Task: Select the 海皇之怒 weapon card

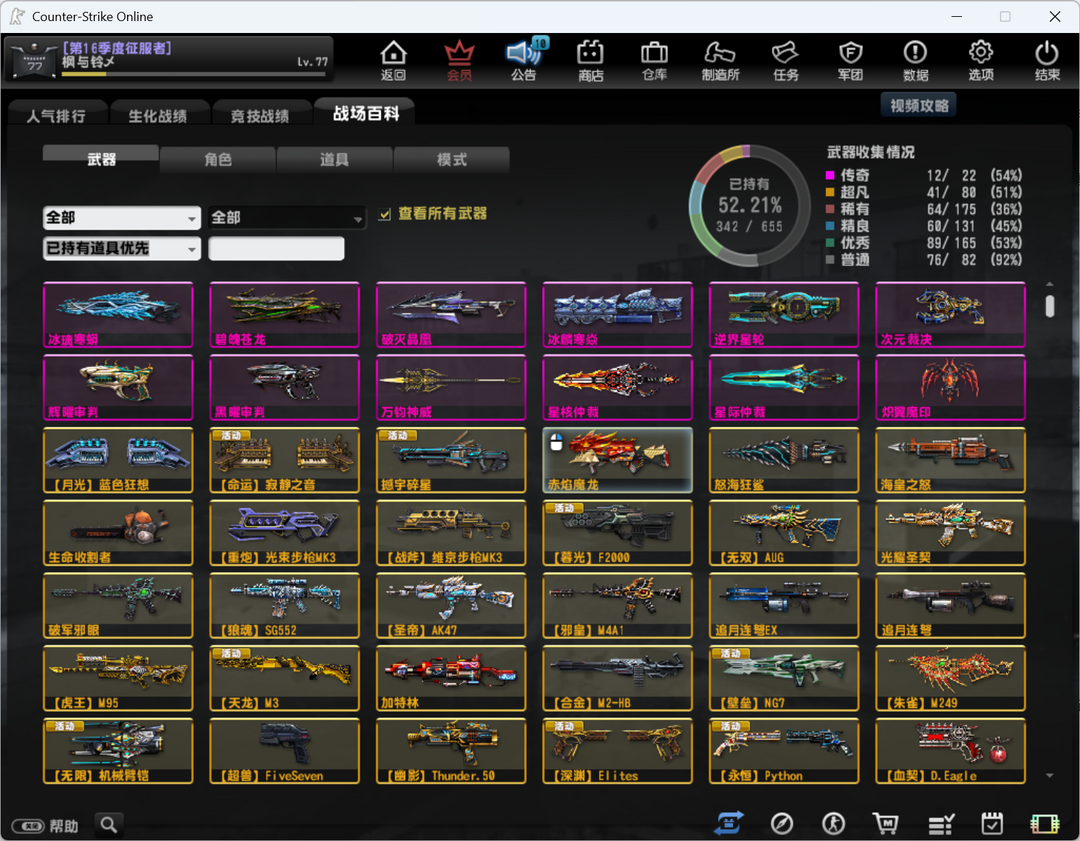Action: click(951, 460)
